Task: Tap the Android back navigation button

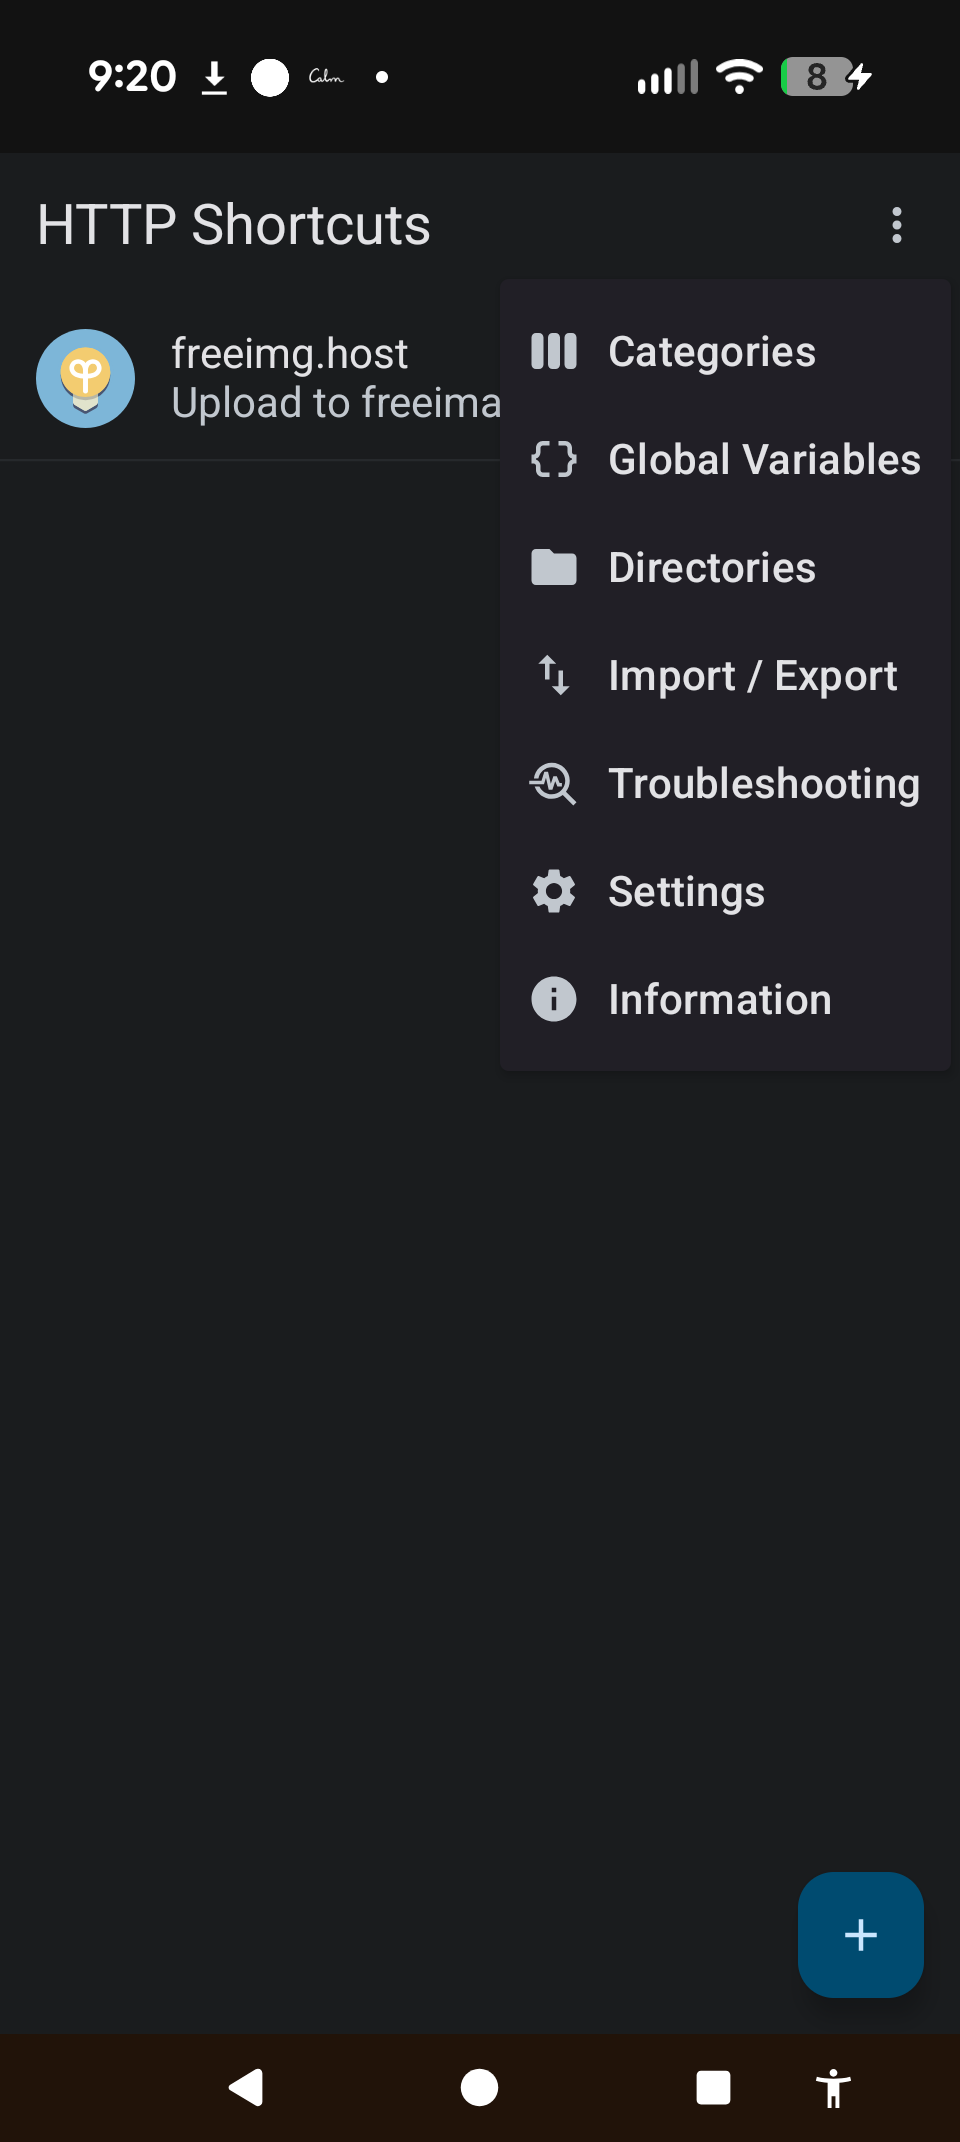Action: point(246,2088)
